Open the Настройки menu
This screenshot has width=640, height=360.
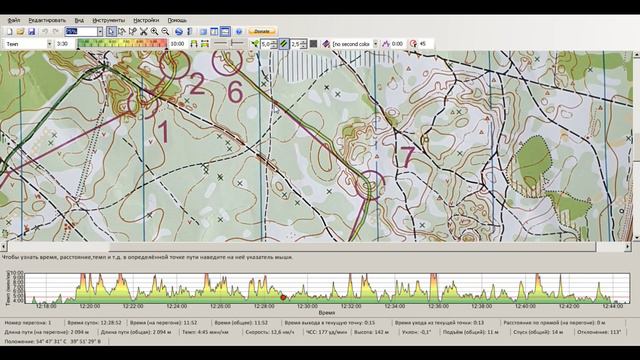tap(146, 20)
